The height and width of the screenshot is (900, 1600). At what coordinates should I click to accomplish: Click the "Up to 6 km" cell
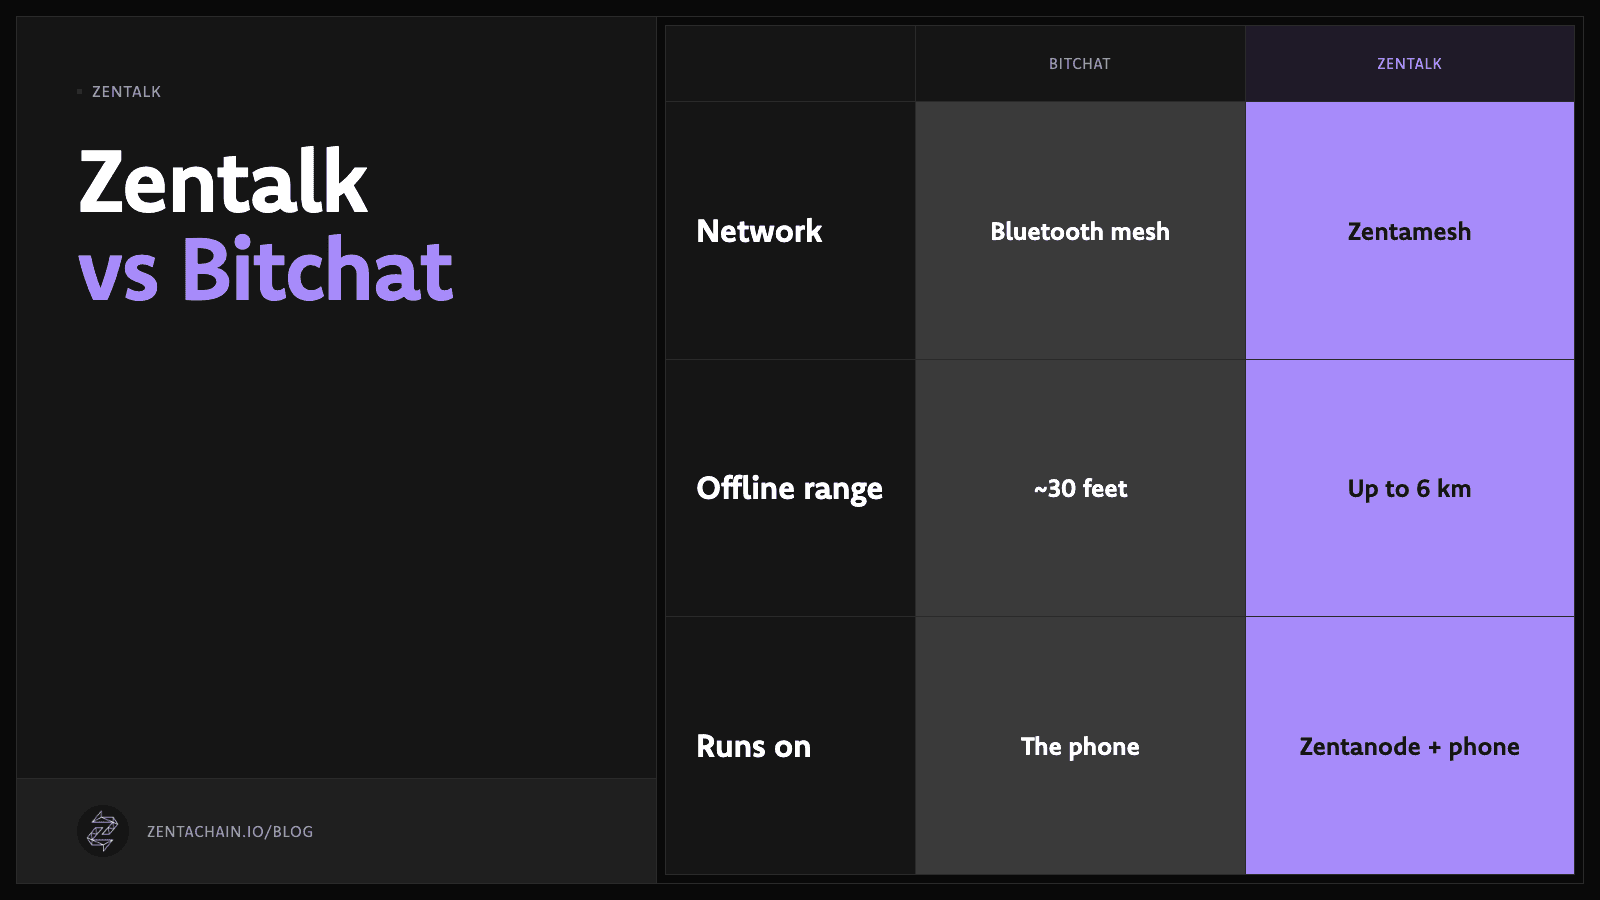click(x=1410, y=488)
